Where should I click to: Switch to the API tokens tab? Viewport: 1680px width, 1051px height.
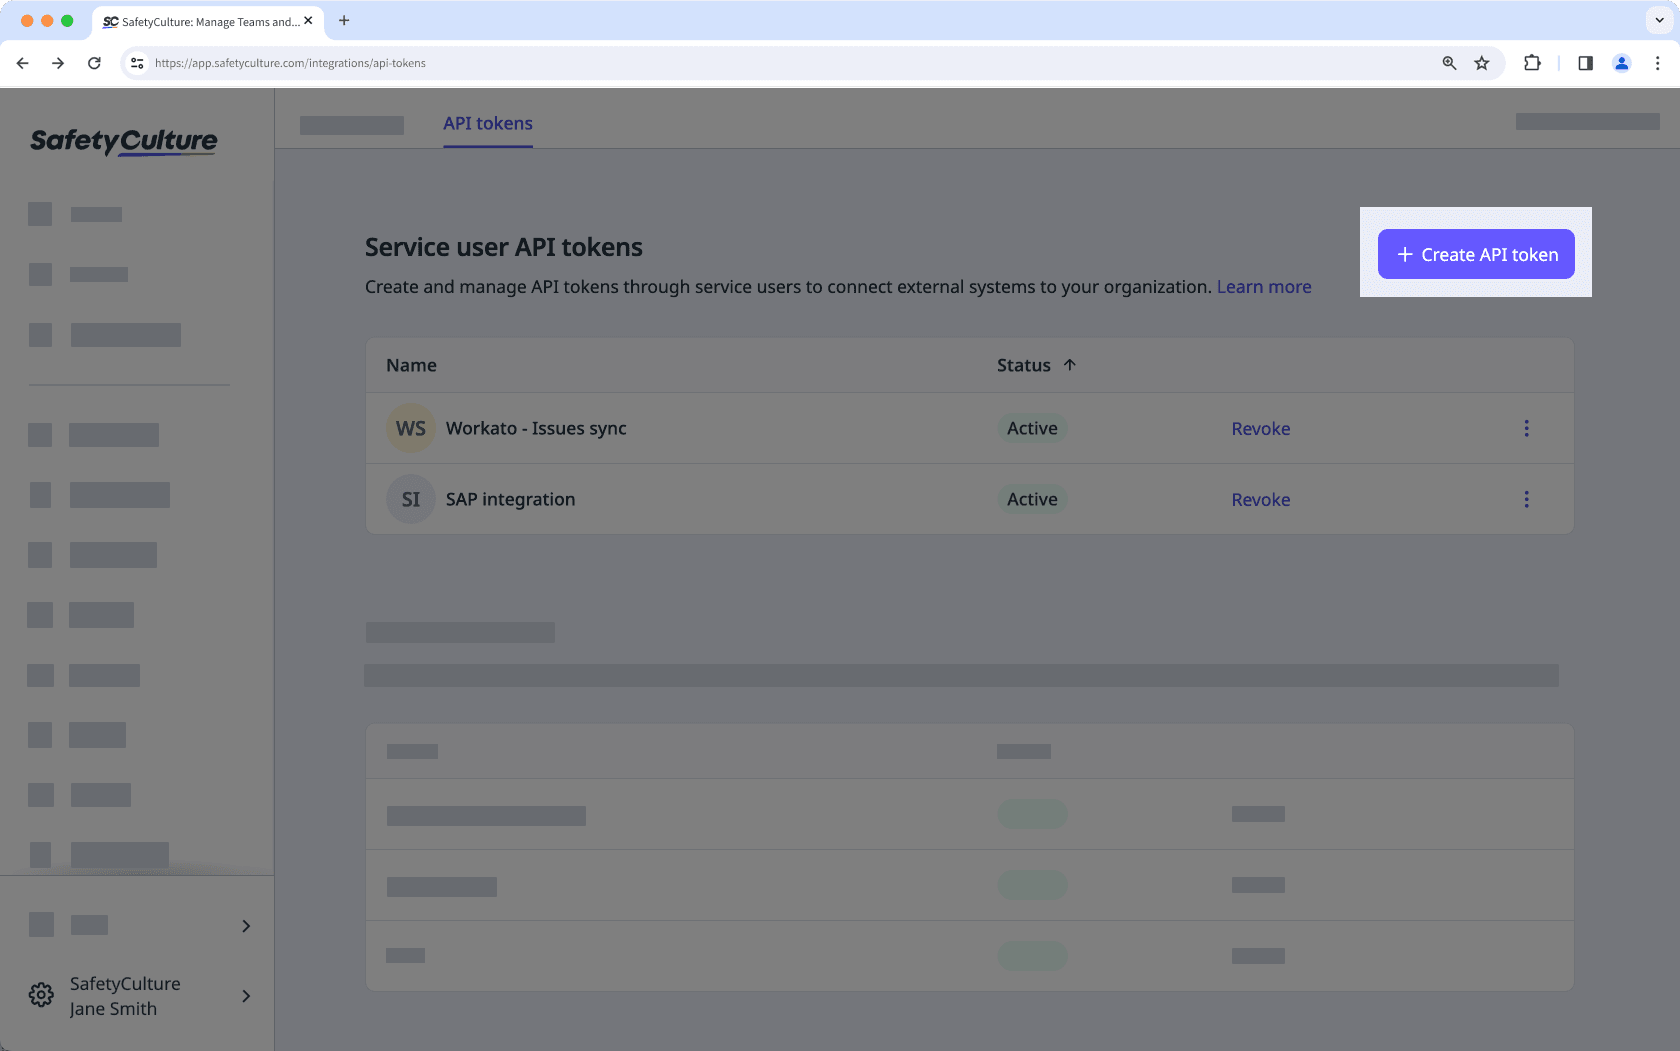(x=487, y=123)
